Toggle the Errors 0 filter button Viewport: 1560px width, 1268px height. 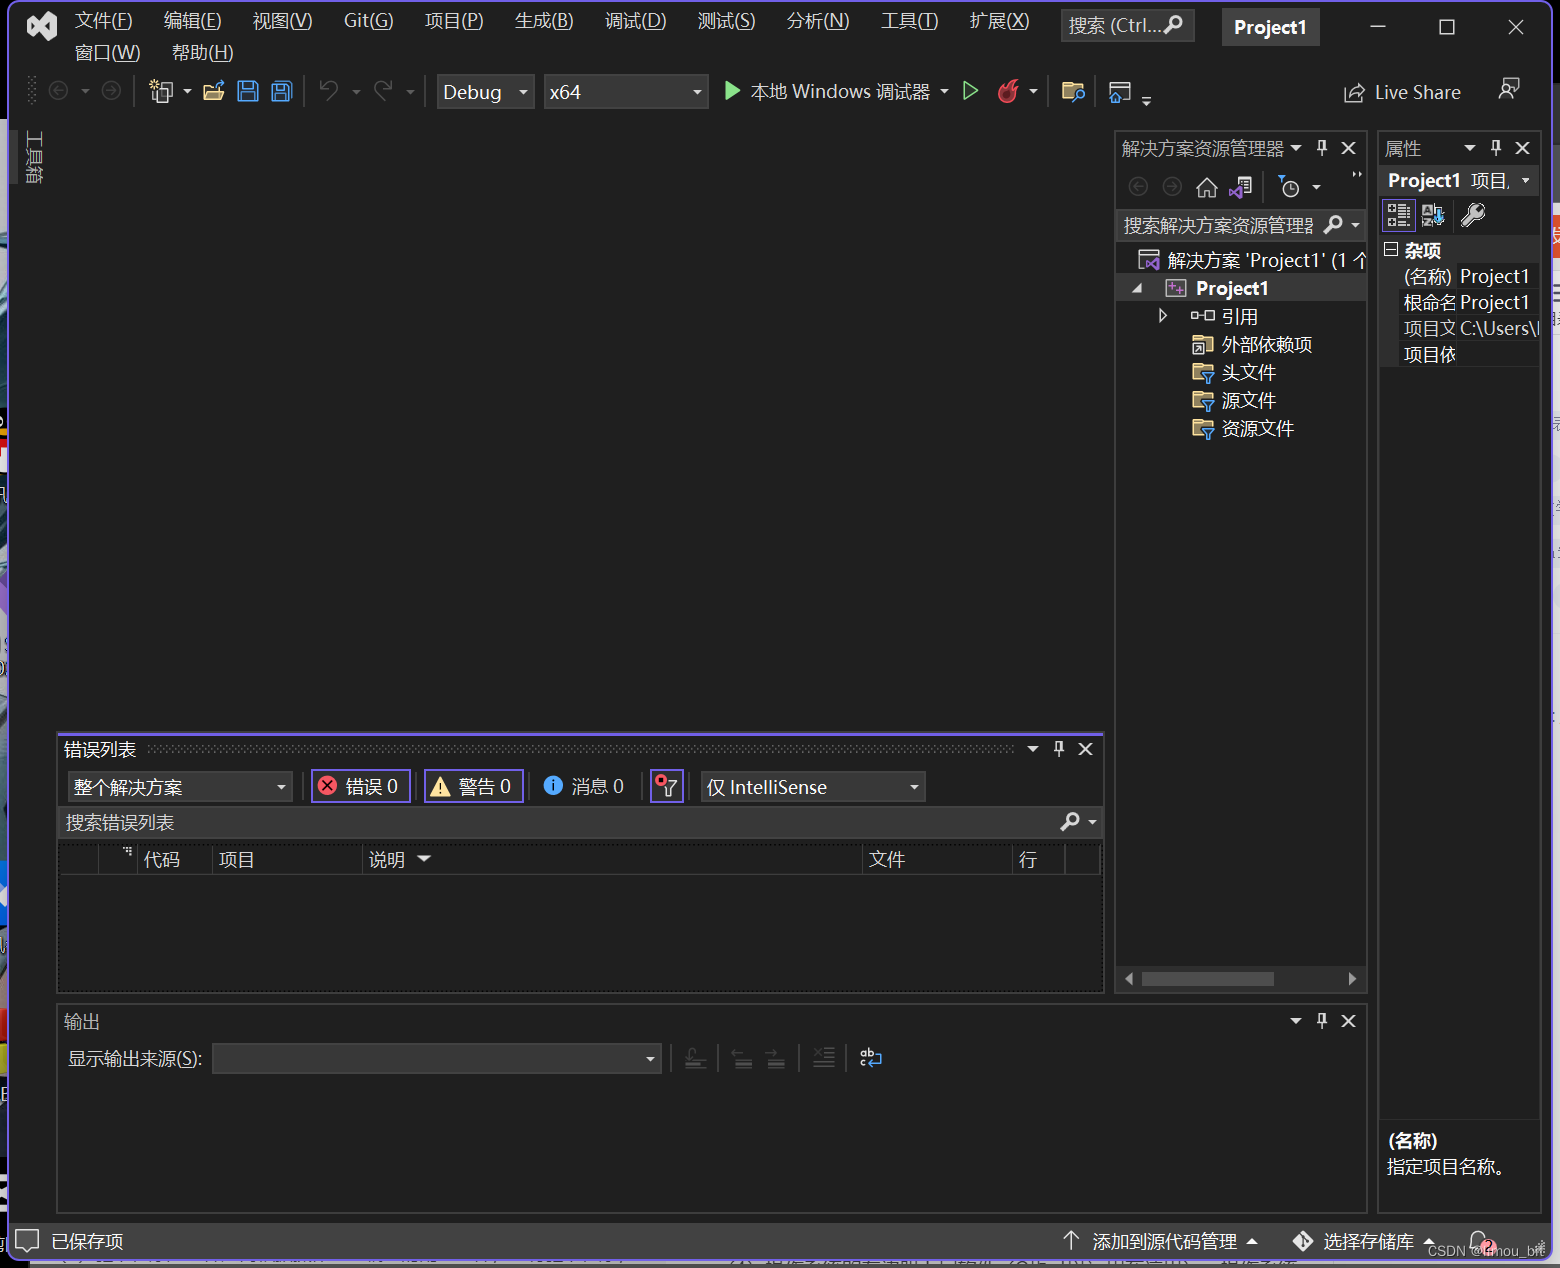361,787
